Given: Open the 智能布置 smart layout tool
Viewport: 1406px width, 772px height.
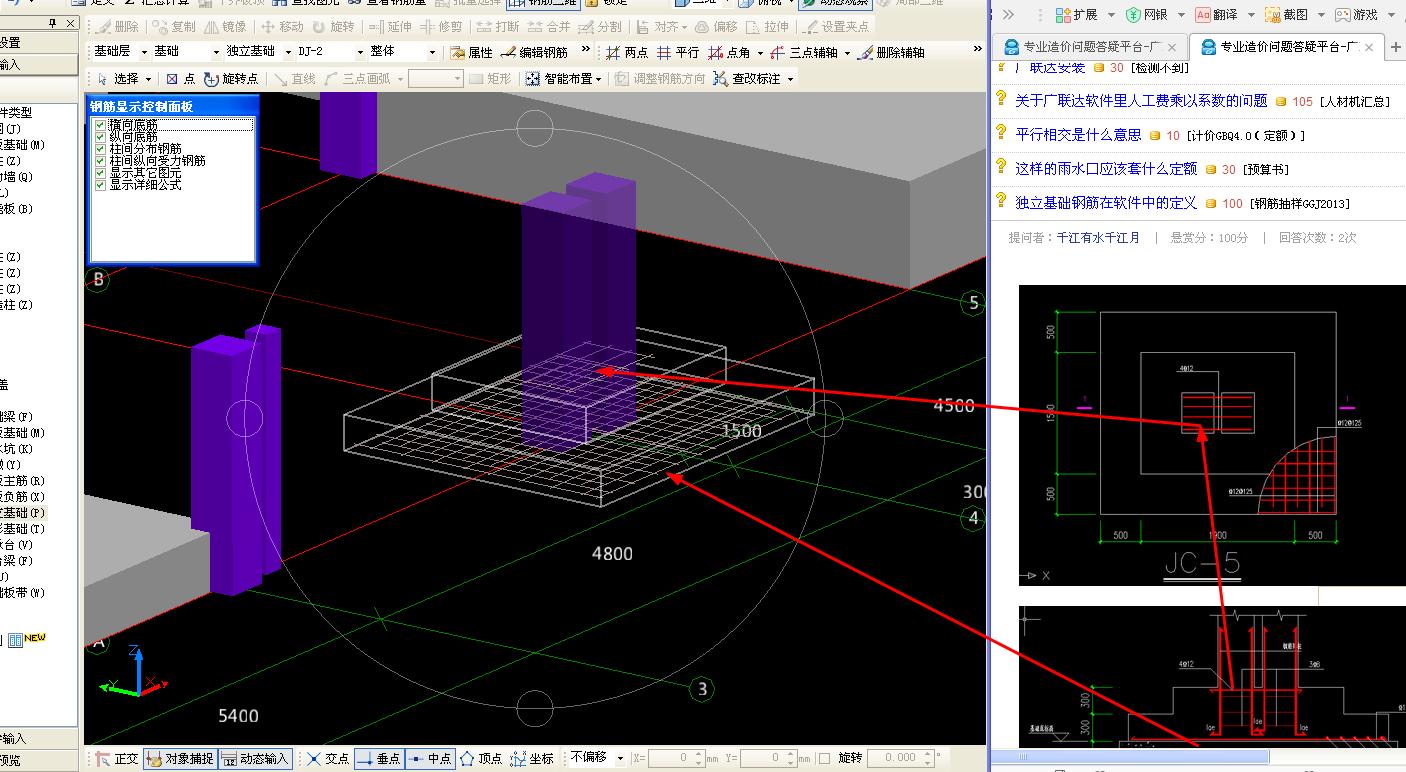Looking at the screenshot, I should click(564, 78).
